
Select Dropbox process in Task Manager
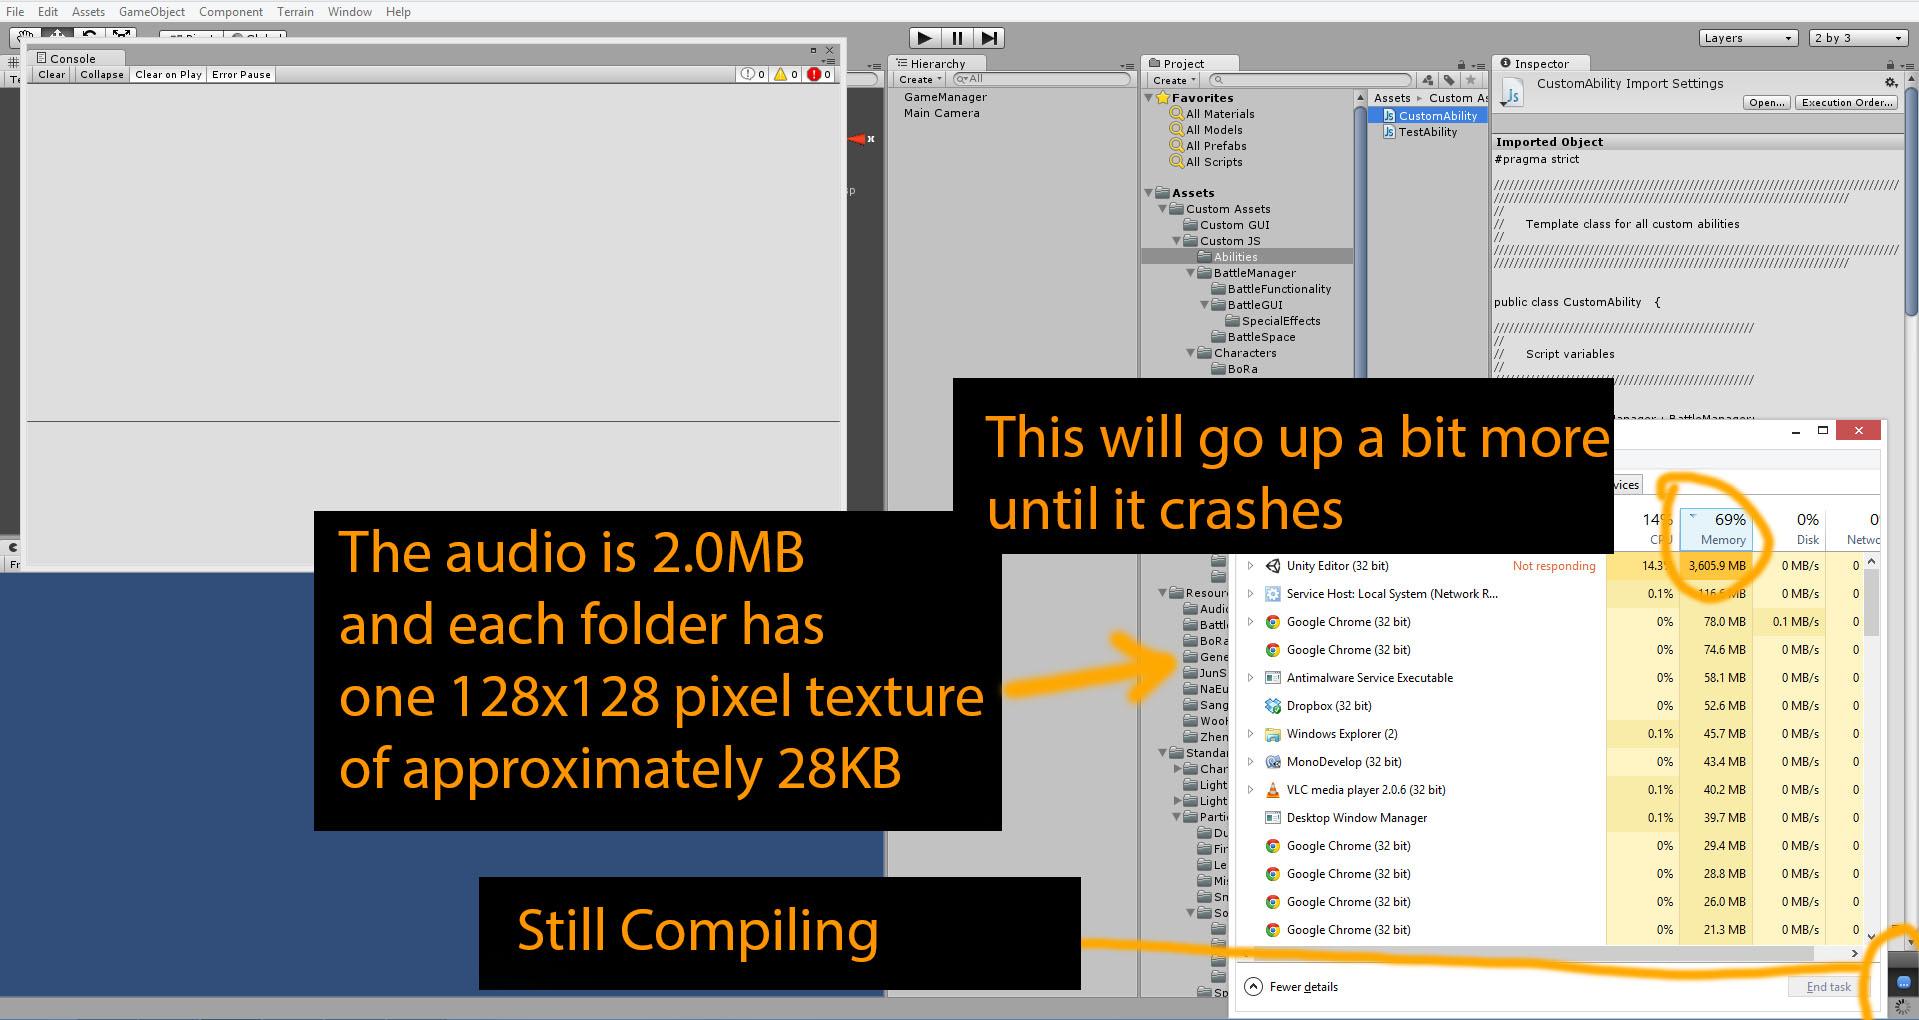1551,706
